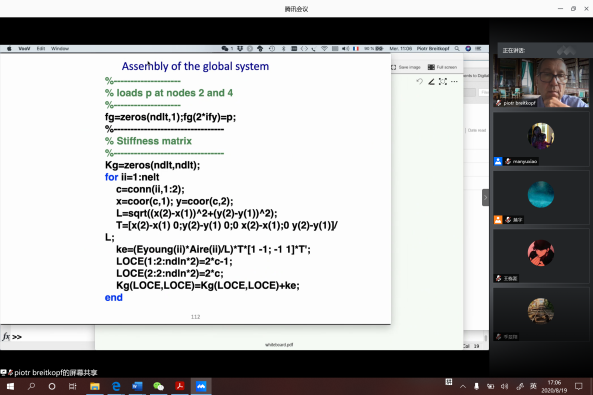Open WeChat from the taskbar
The height and width of the screenshot is (395, 593).
[158, 386]
